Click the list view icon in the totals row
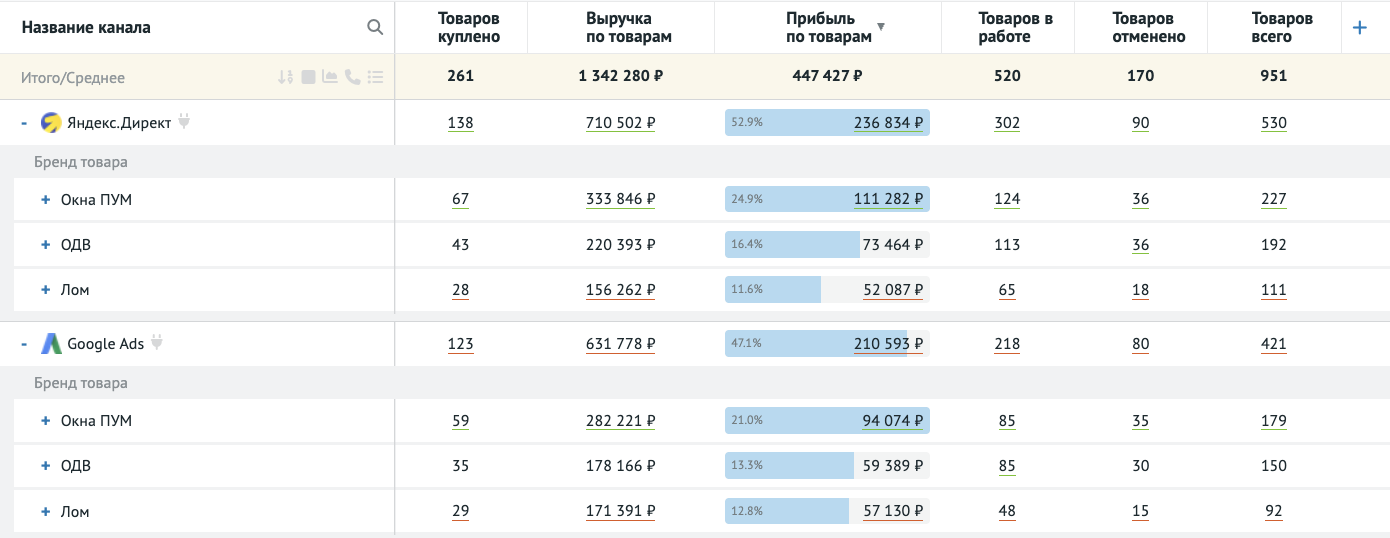 click(376, 77)
